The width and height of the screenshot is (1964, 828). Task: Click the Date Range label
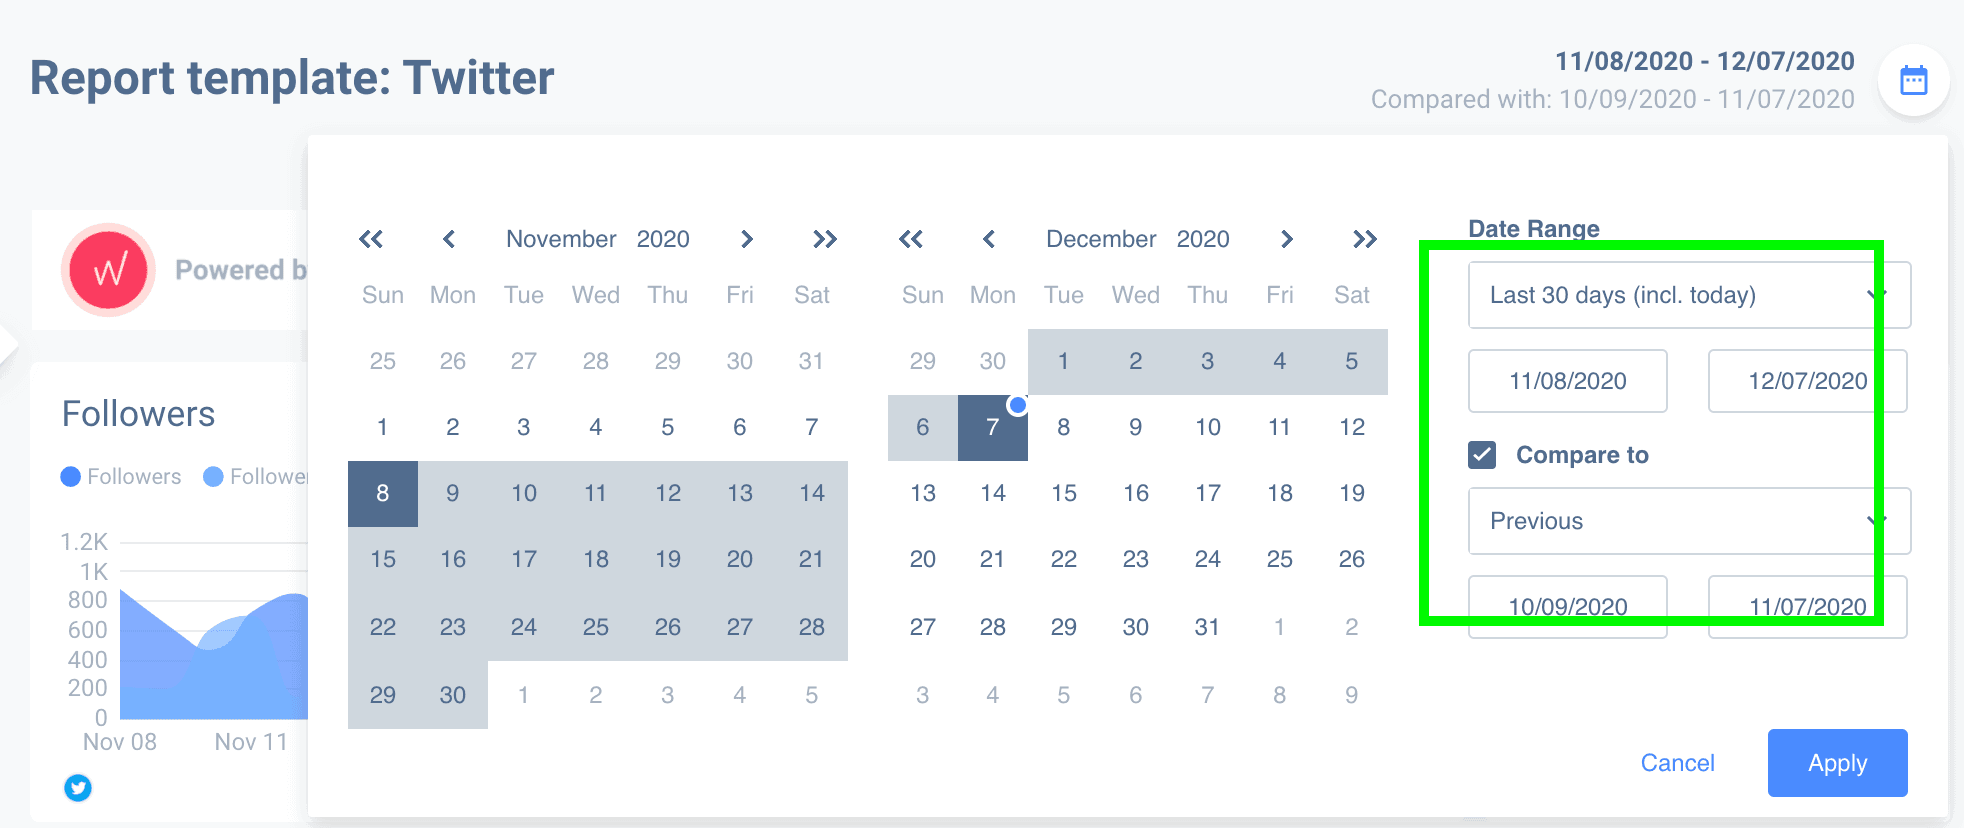click(x=1534, y=229)
